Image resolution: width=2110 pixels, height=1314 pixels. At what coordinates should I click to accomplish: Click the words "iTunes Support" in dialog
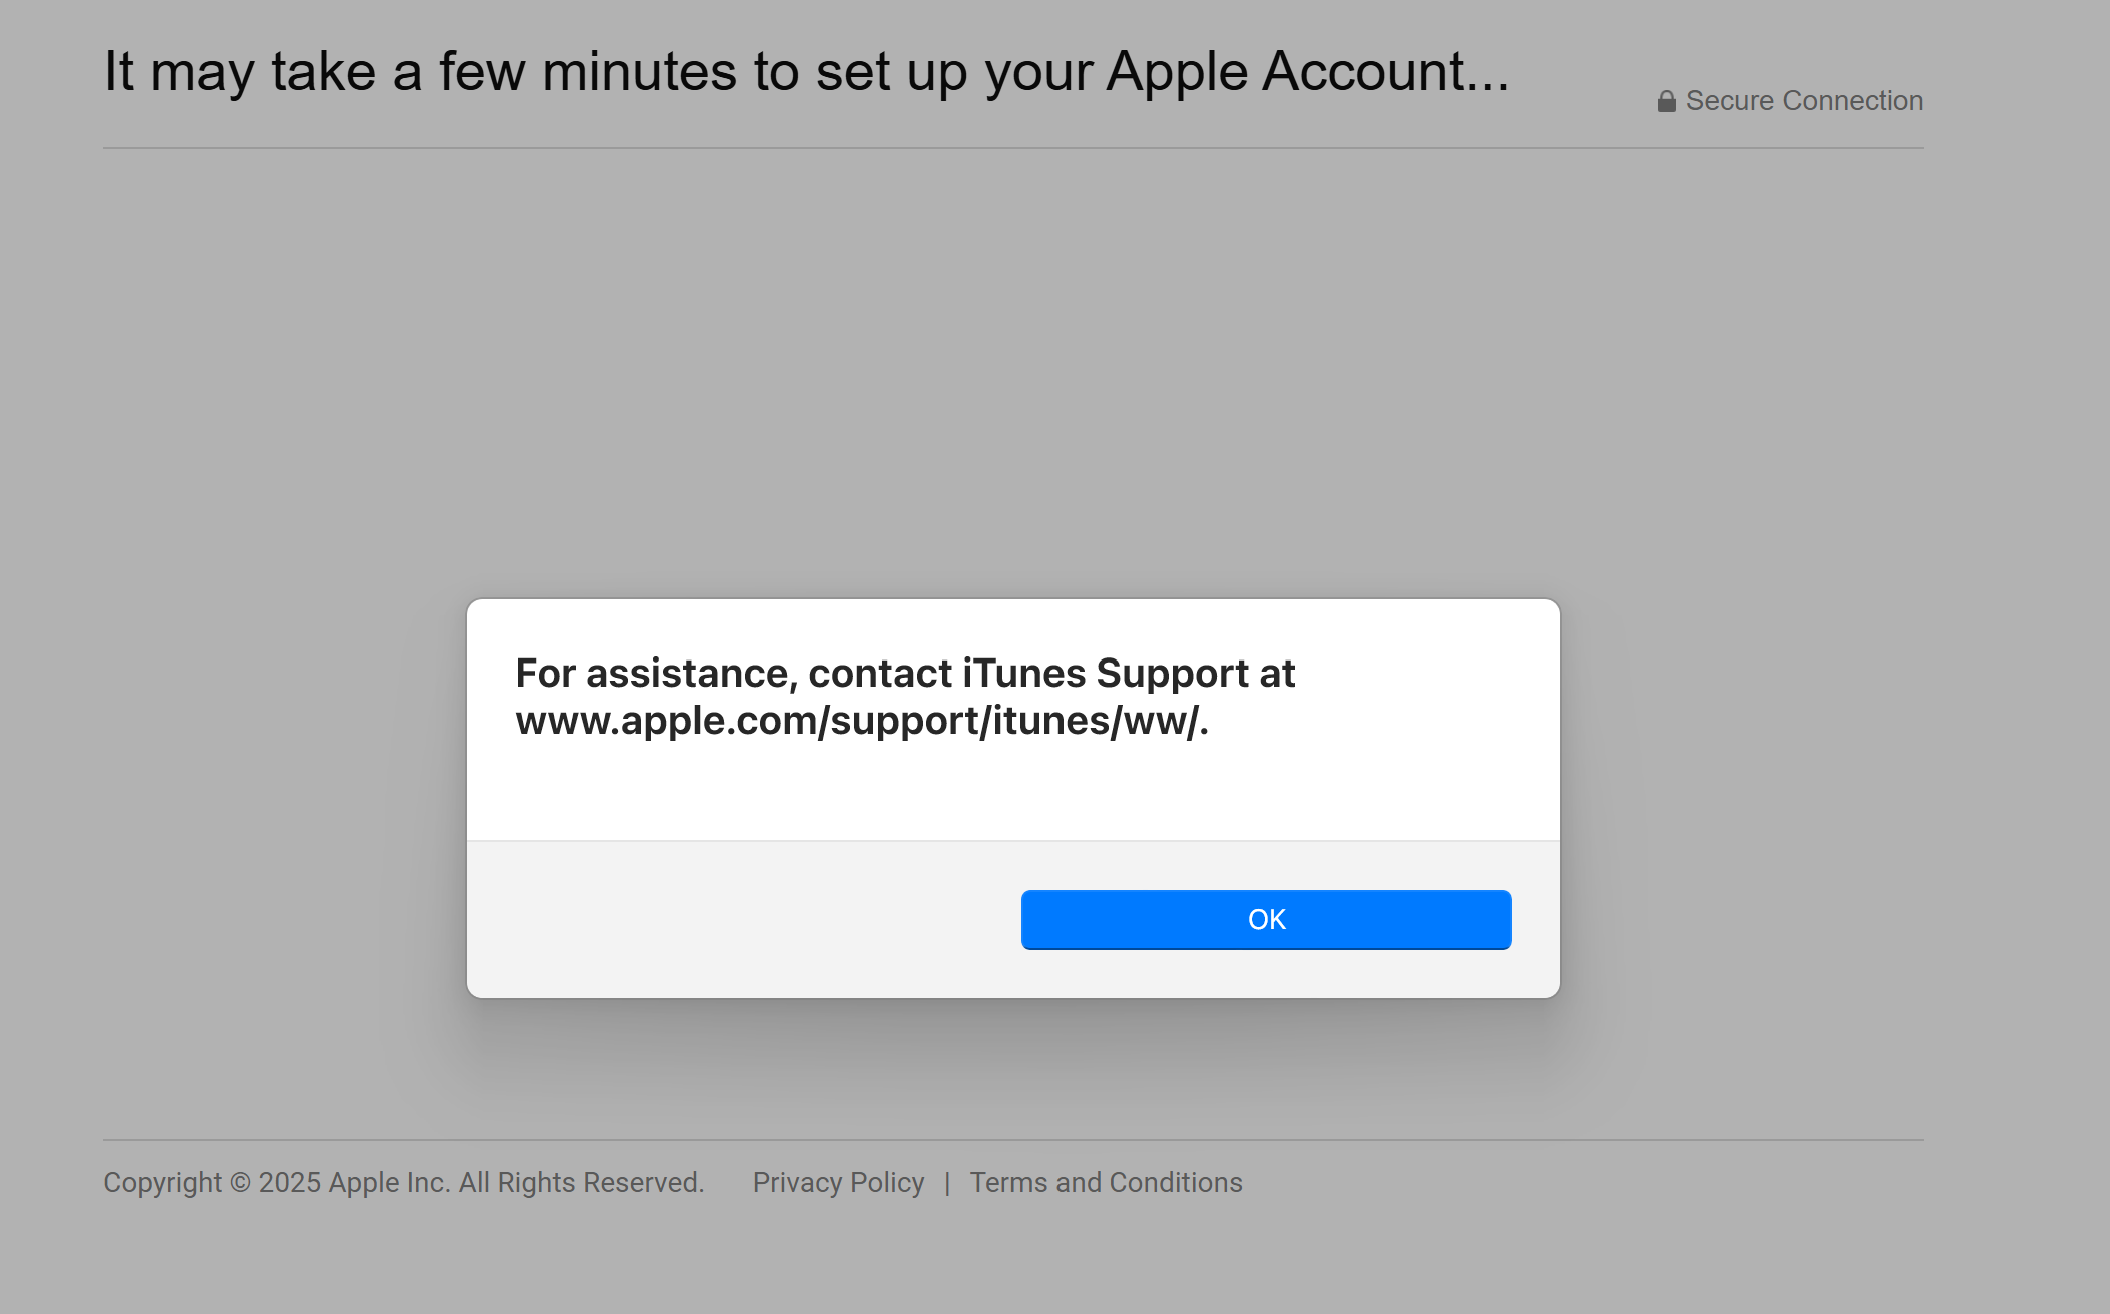[x=1105, y=673]
